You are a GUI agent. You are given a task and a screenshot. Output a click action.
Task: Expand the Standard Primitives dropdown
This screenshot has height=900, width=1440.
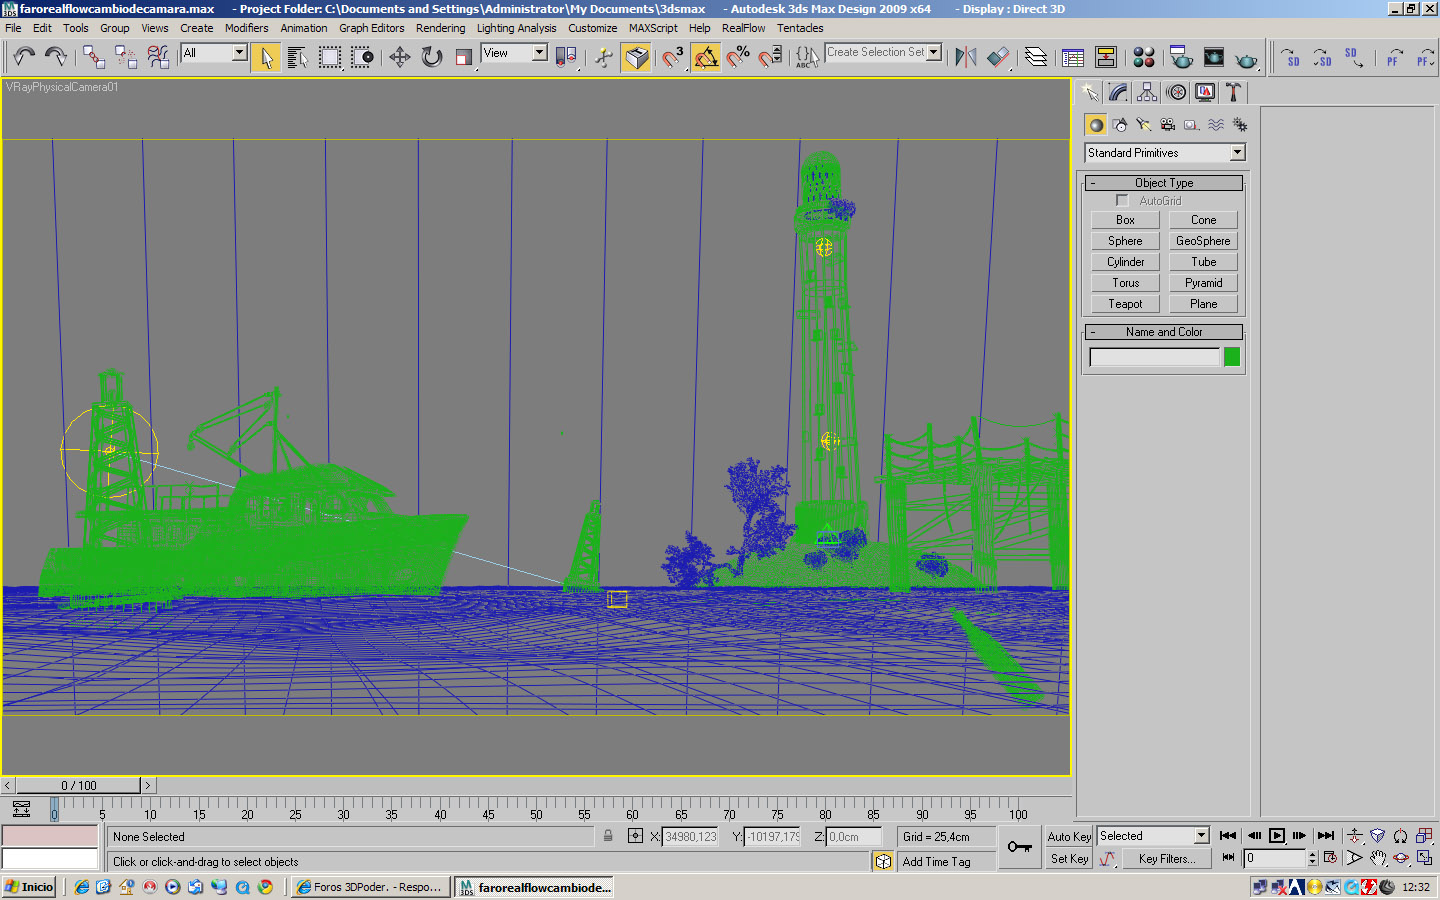coord(1165,153)
